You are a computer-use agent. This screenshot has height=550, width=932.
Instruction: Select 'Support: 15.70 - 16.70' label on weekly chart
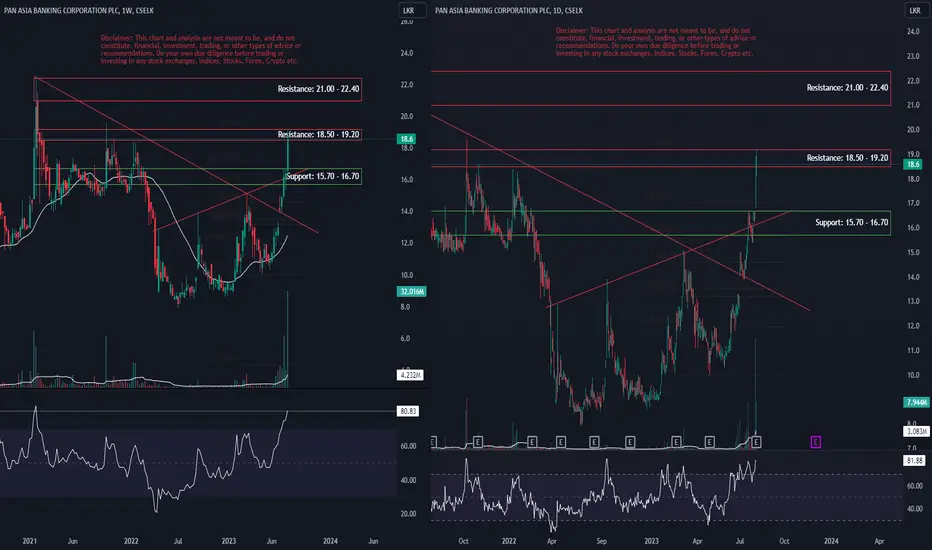(x=322, y=176)
